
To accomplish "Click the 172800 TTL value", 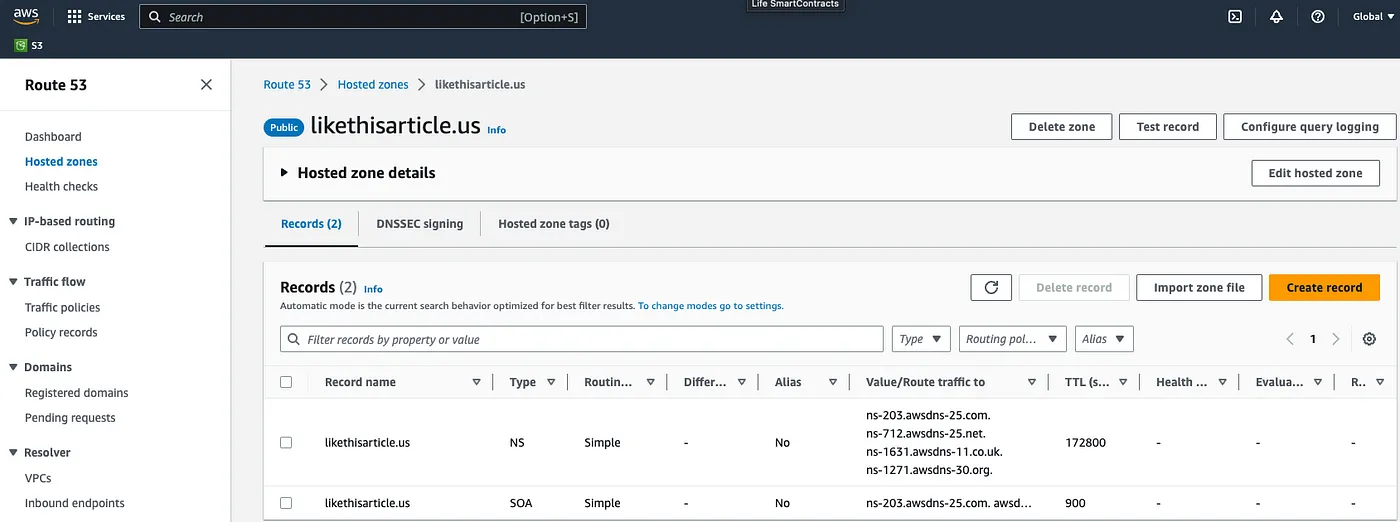I will pyautogui.click(x=1086, y=442).
